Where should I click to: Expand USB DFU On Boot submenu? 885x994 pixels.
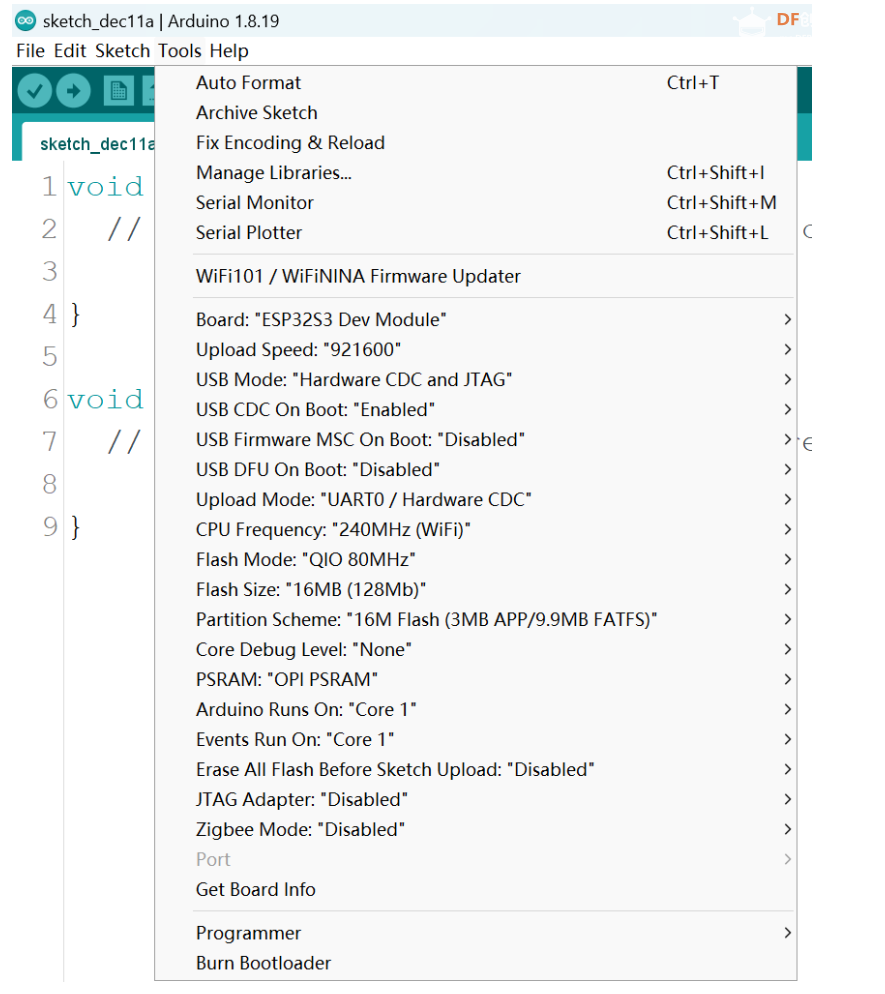[475, 470]
